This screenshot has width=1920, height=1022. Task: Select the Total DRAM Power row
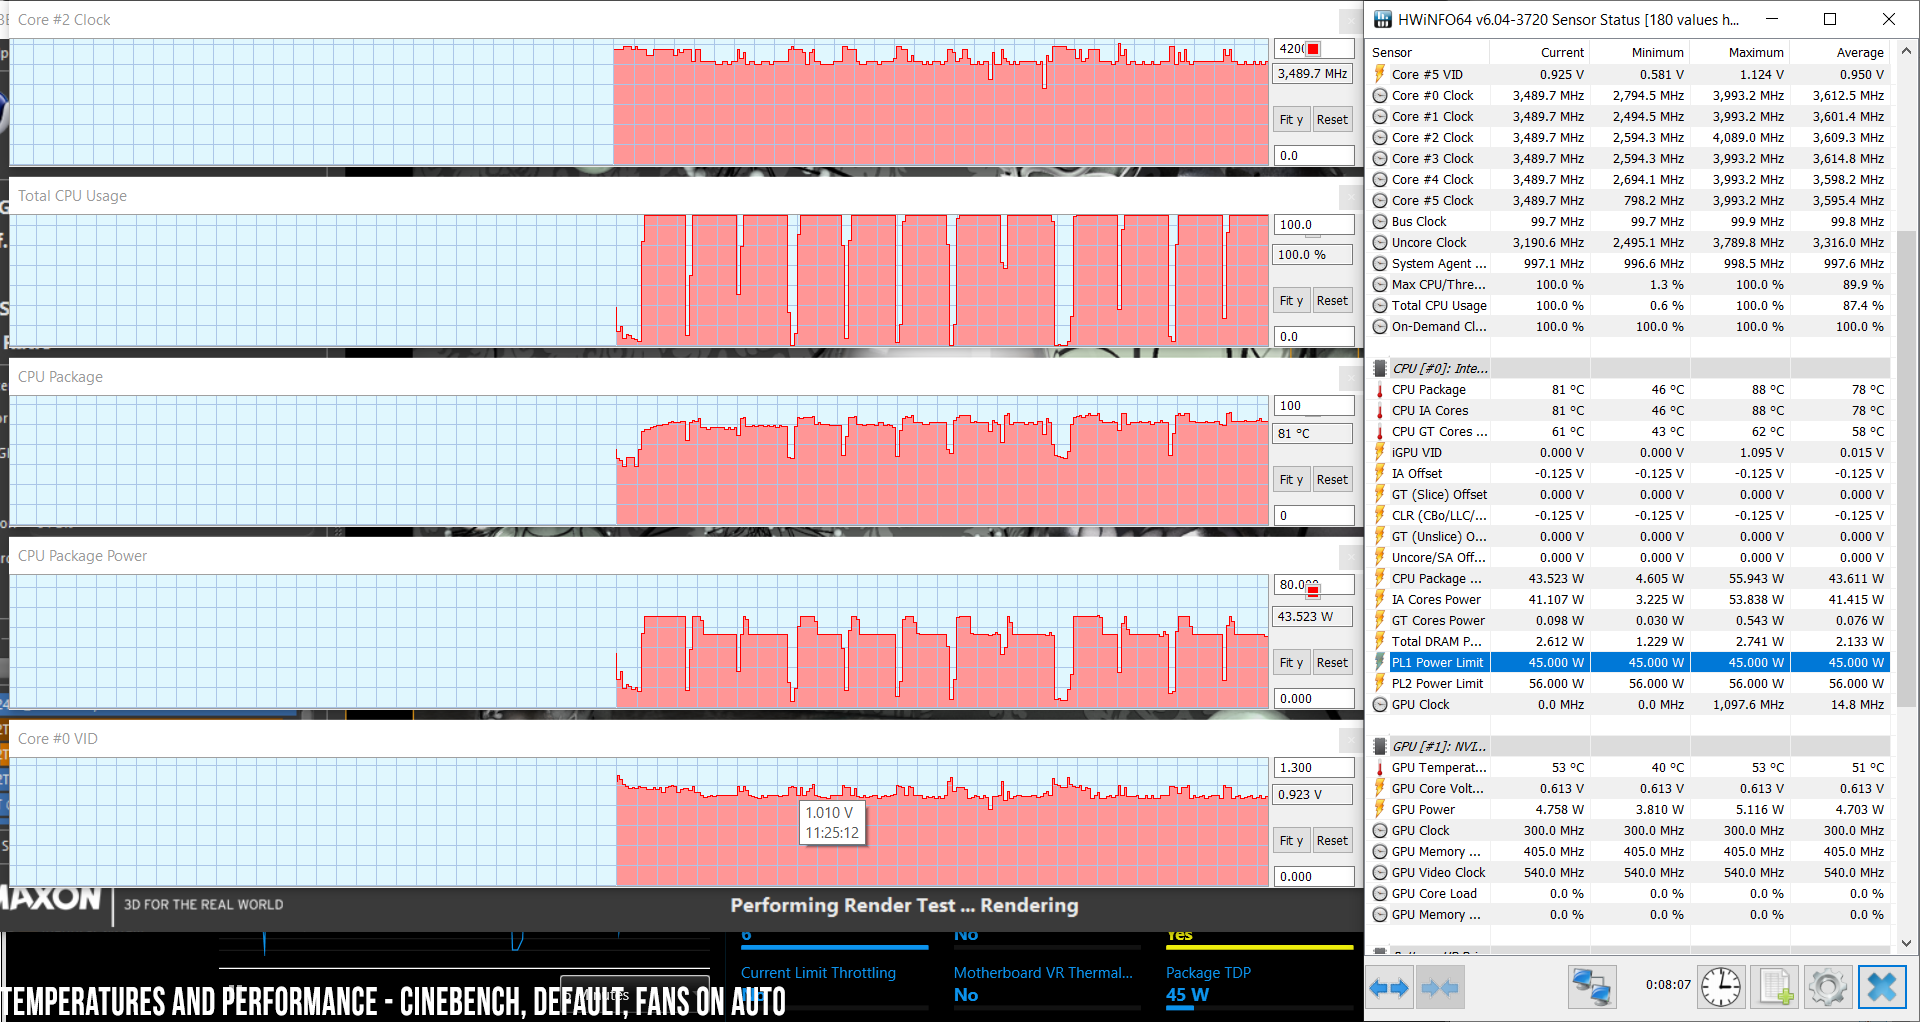click(x=1629, y=641)
